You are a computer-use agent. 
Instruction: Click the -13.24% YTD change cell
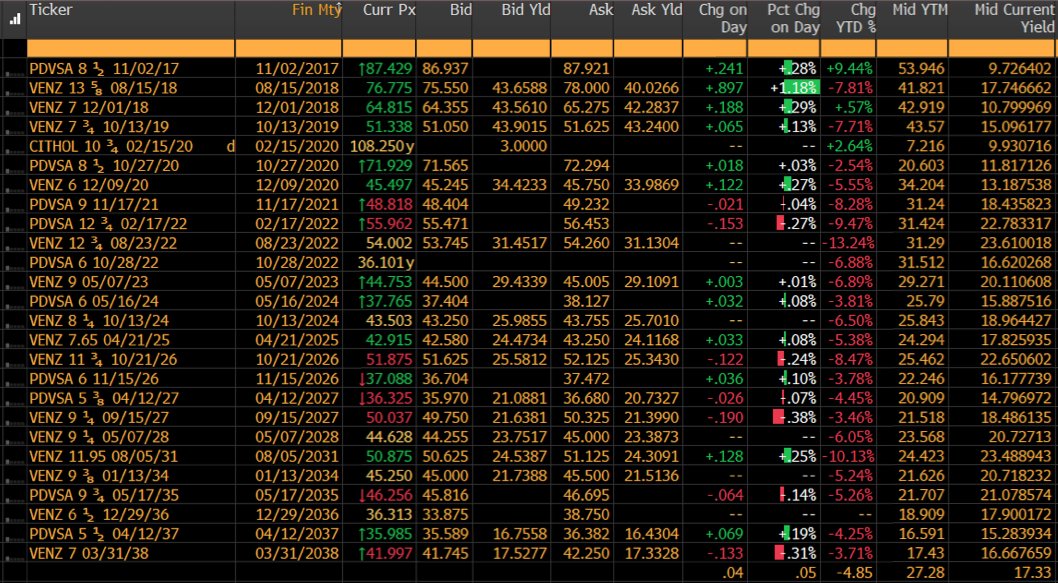click(x=849, y=243)
